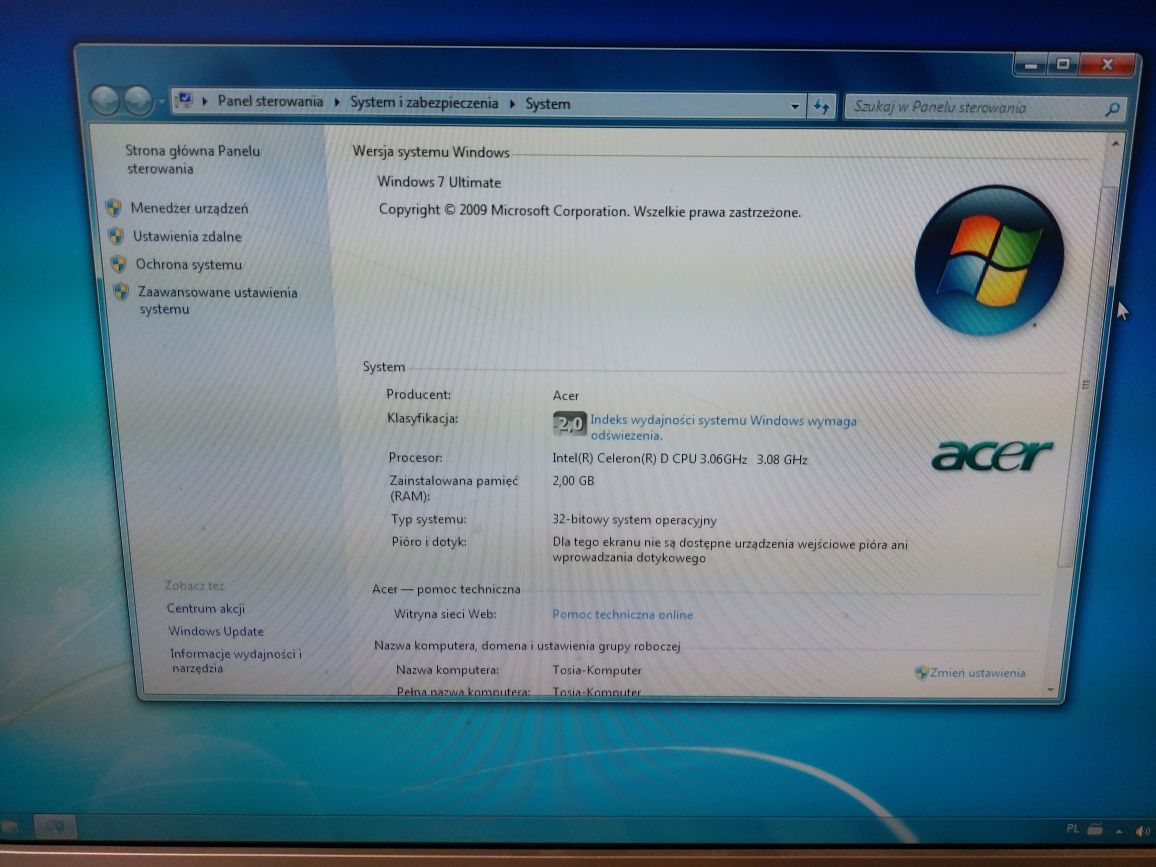Click the volume speaker tray icon
Viewport: 1156px width, 867px height.
click(1143, 831)
